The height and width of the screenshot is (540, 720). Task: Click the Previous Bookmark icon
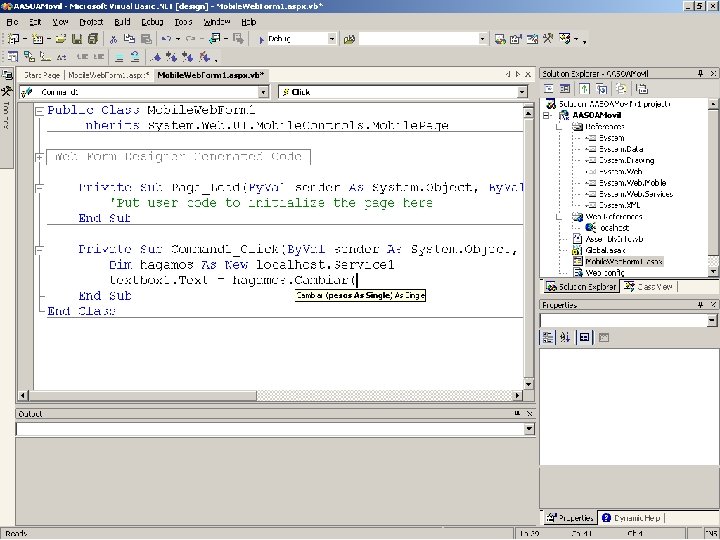point(188,57)
